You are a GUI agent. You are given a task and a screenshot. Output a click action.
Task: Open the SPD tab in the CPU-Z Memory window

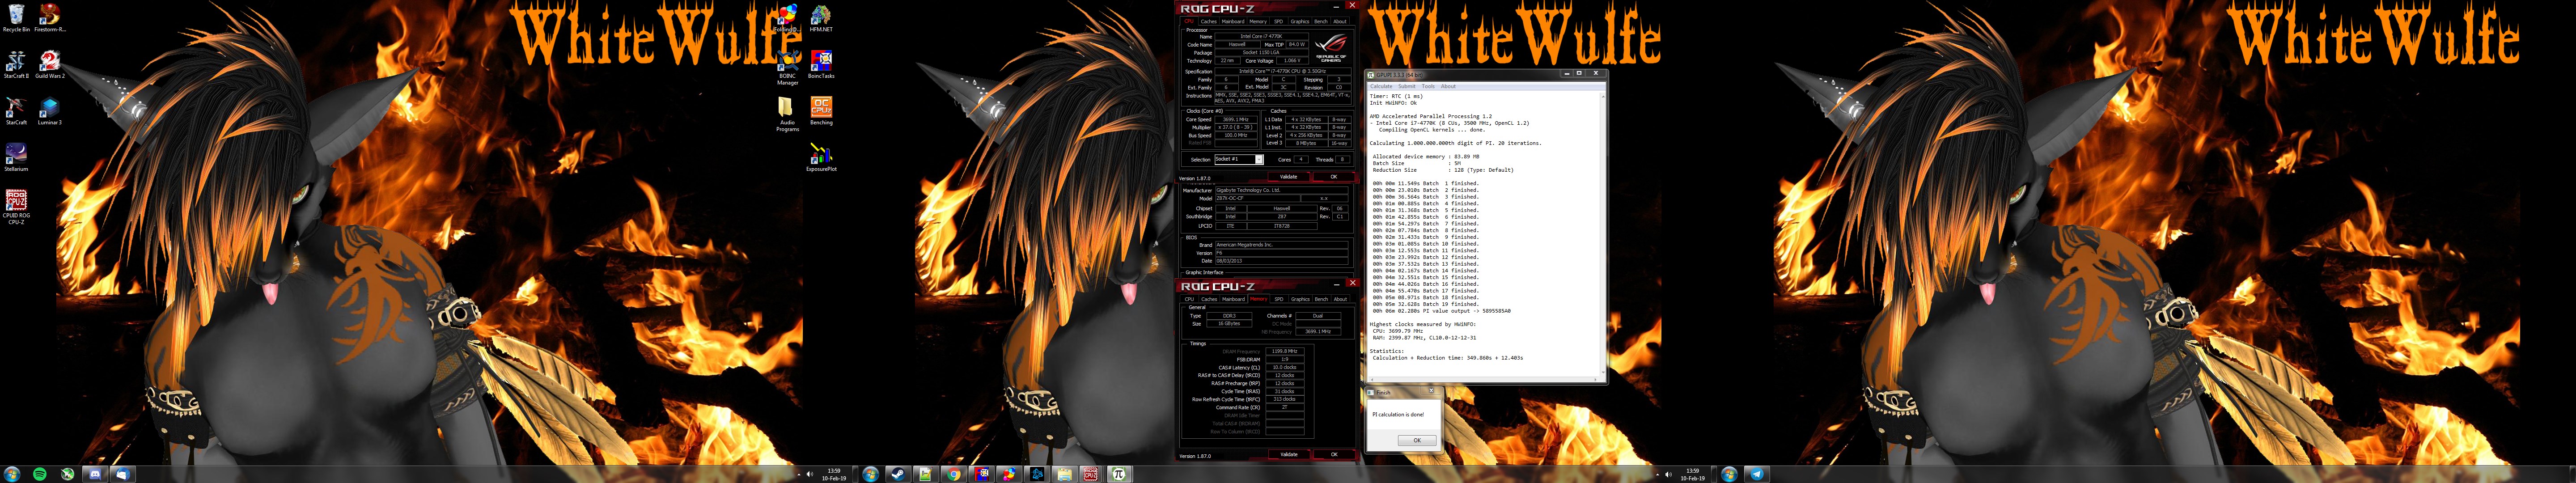point(1278,299)
